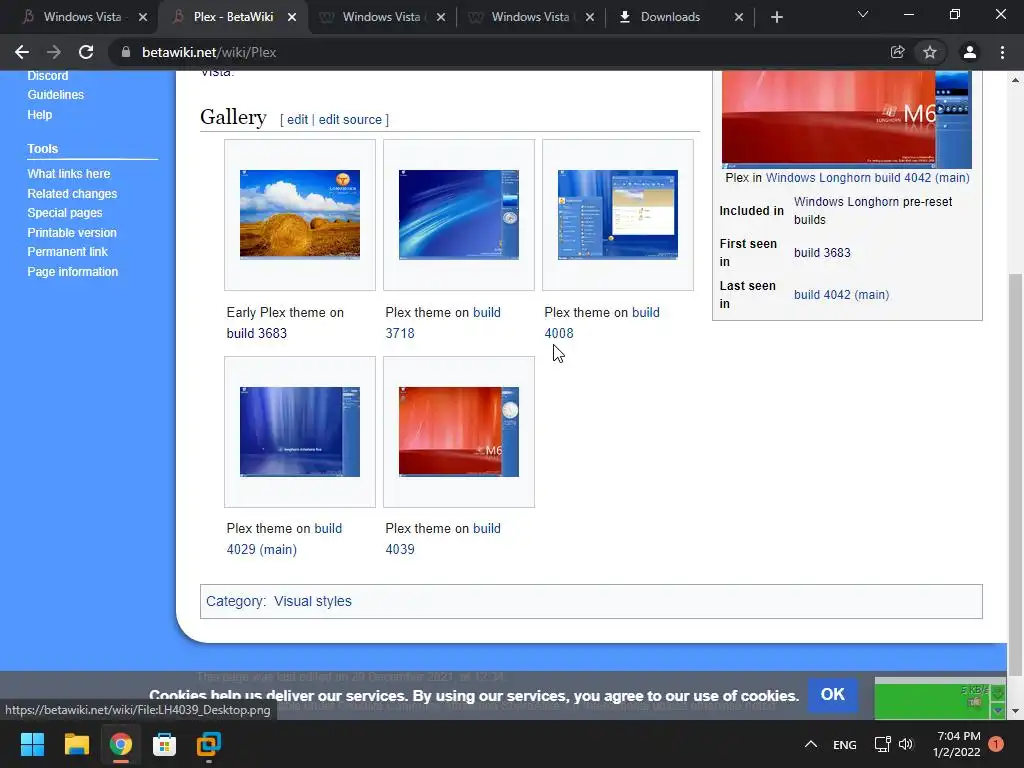Open the infobox Plex screenshot image

tap(846, 120)
